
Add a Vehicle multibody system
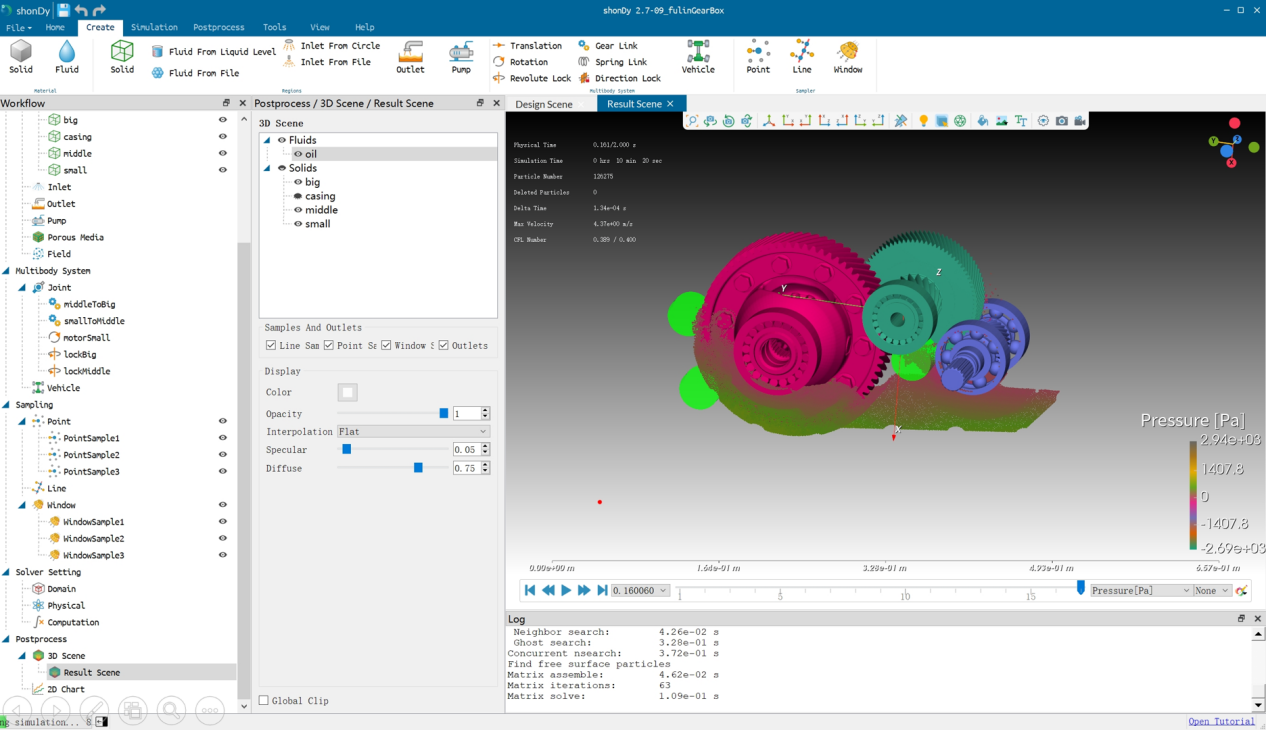pos(698,57)
